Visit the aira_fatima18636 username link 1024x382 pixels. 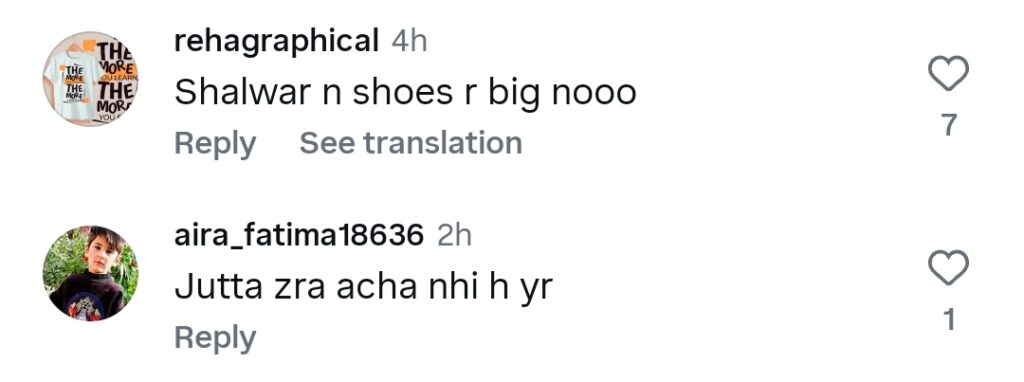click(299, 236)
